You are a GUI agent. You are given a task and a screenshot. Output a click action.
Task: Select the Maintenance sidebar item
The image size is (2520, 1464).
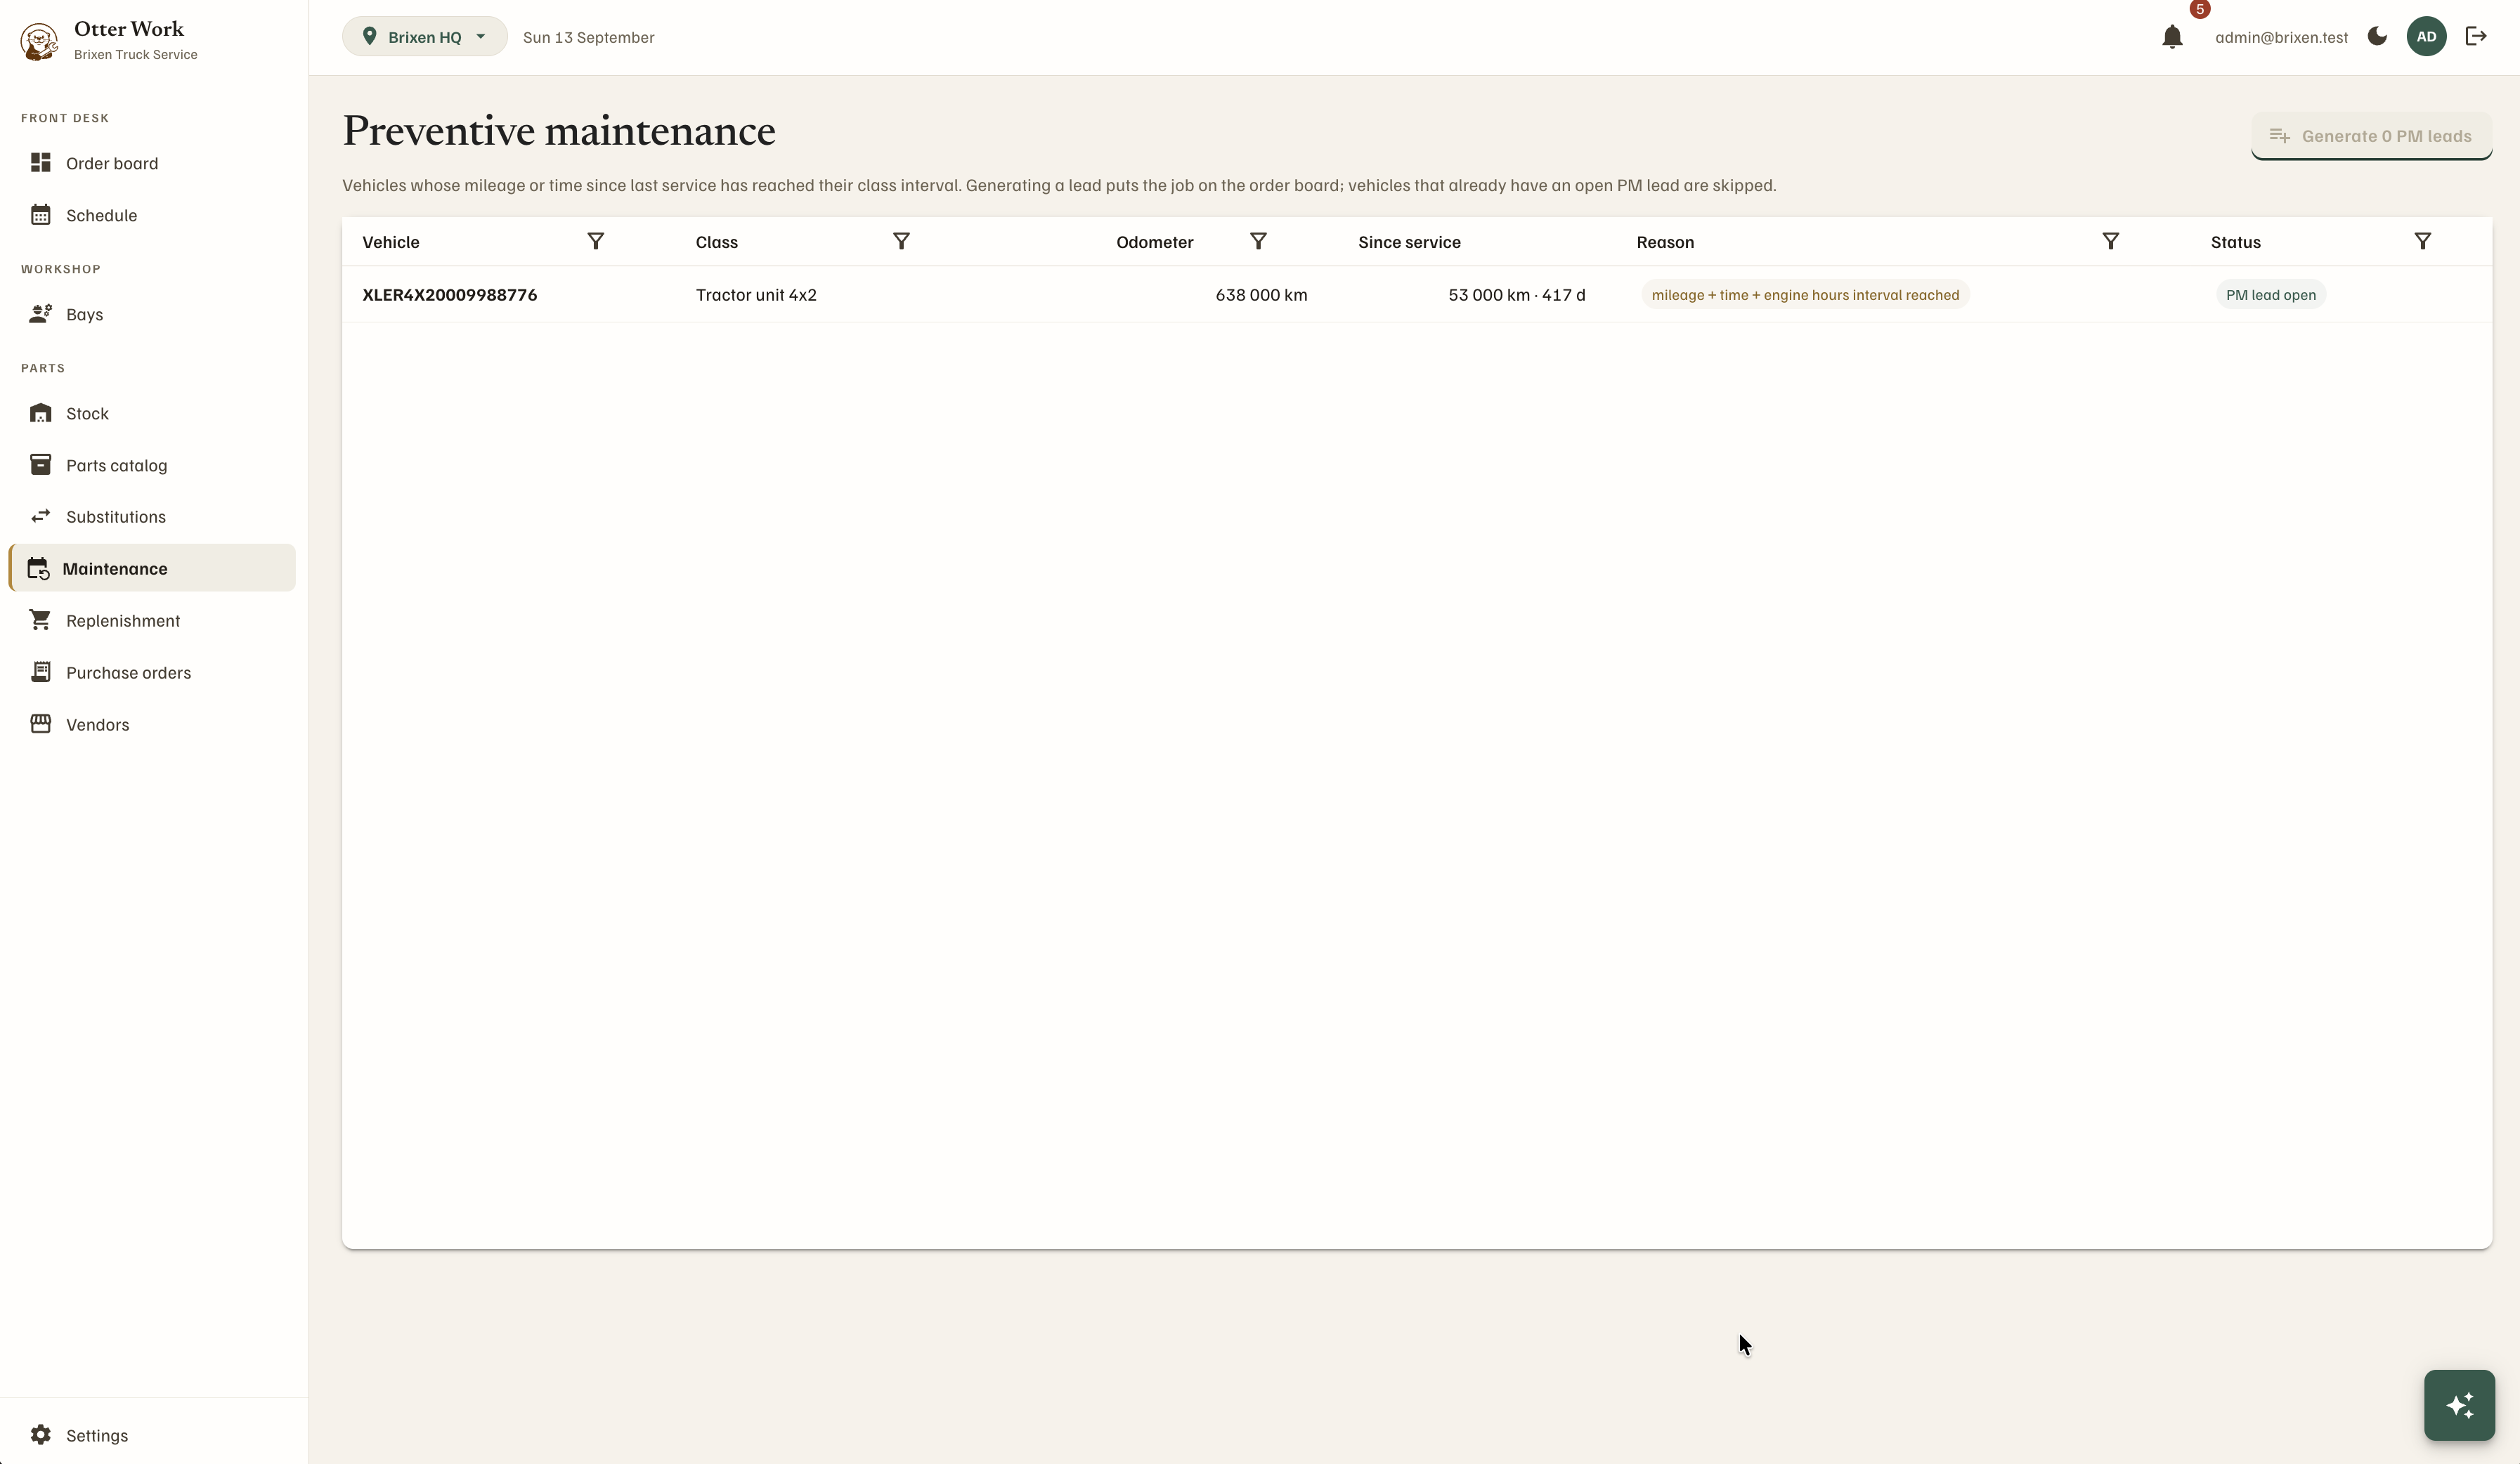click(153, 568)
